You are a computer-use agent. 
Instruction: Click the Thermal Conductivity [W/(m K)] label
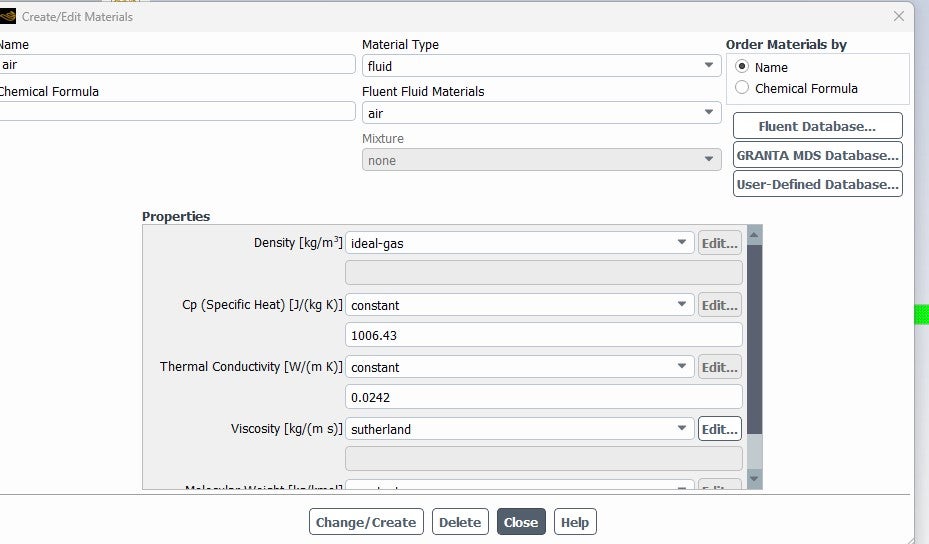click(251, 366)
